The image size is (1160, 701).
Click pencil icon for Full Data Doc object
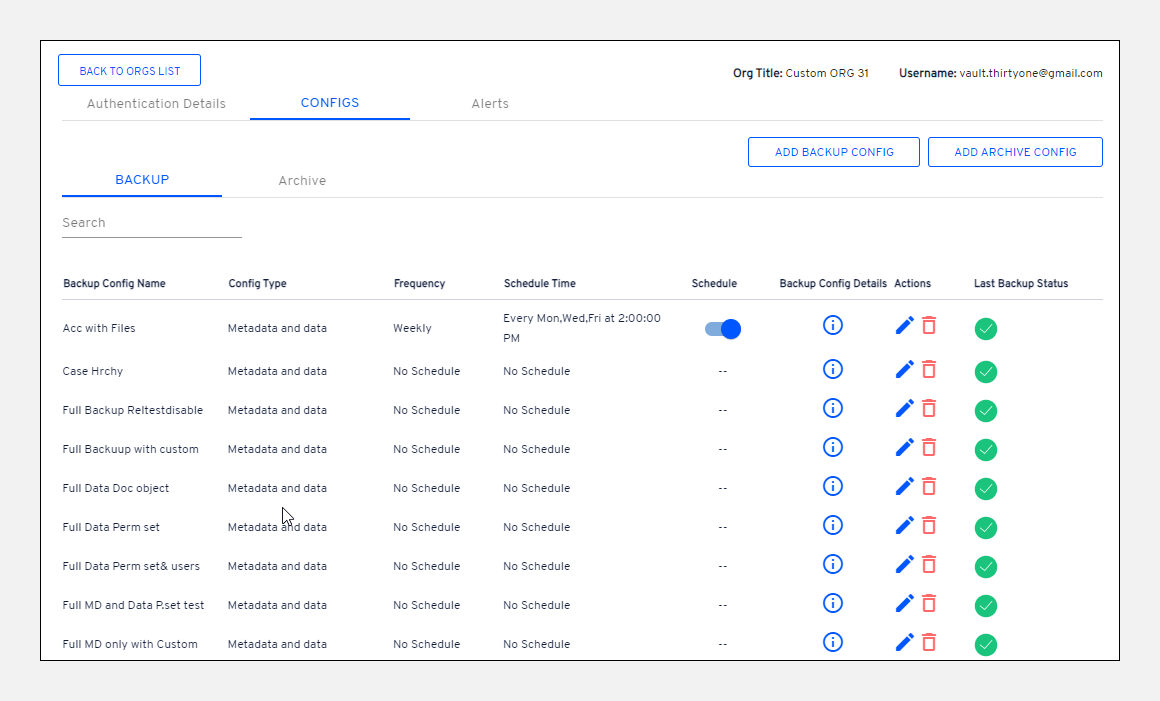click(x=905, y=487)
